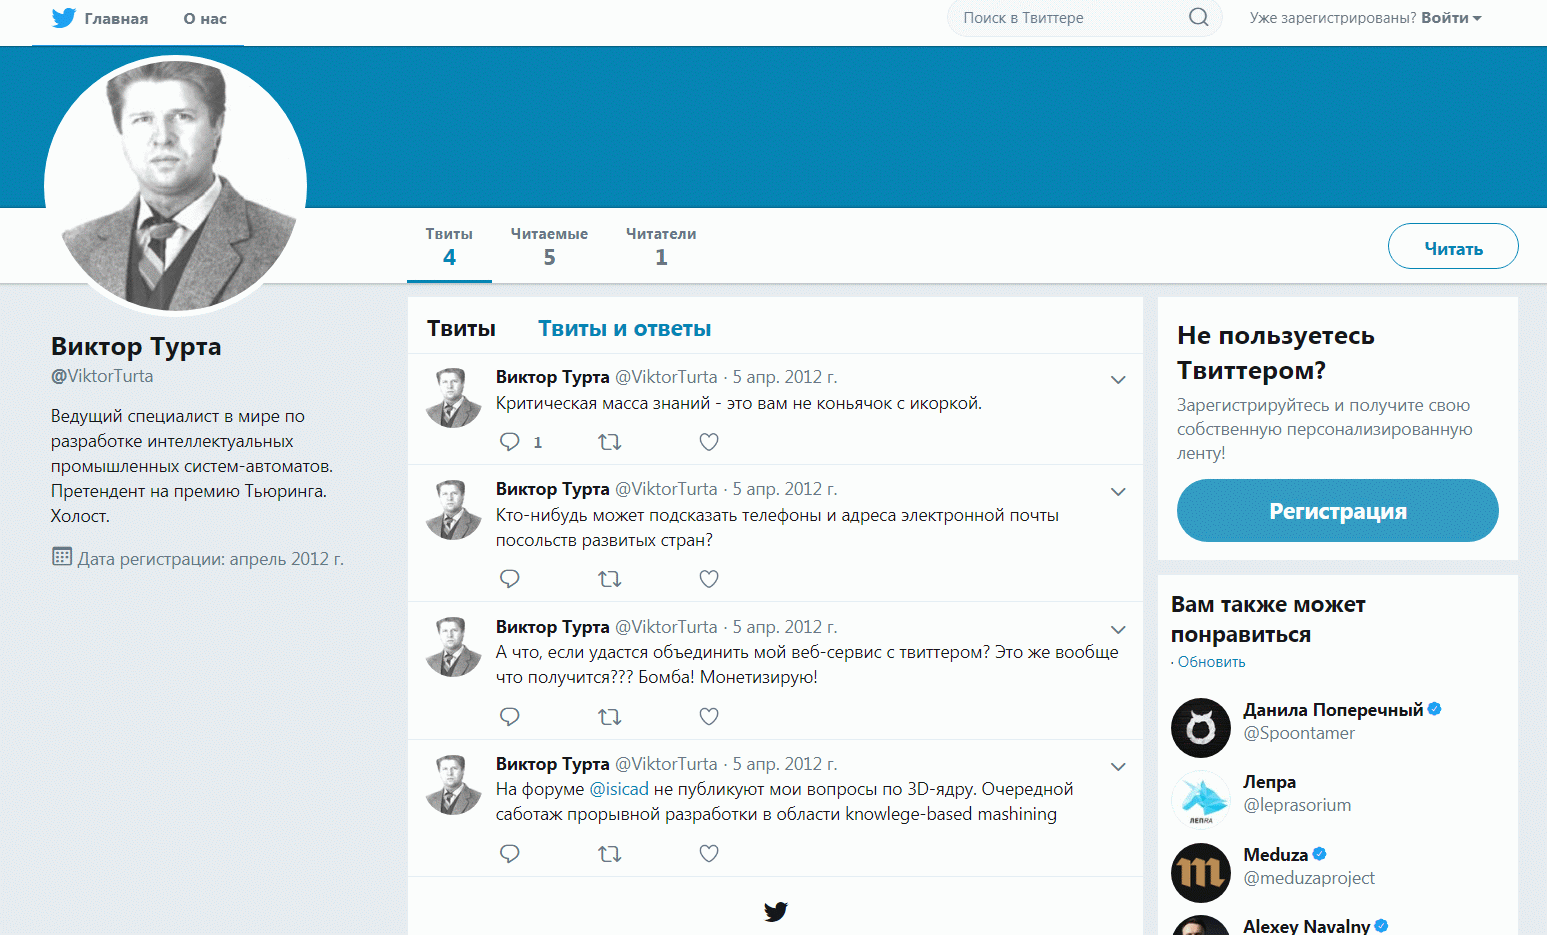
Task: Click the 'Читать' follow button
Action: (x=1453, y=247)
